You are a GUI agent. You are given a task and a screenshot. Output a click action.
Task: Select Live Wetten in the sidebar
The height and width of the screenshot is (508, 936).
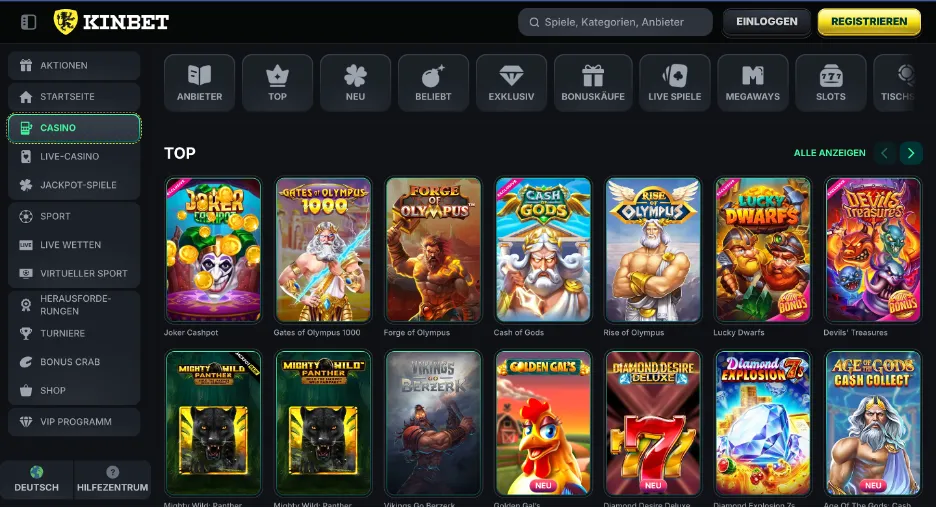[74, 245]
